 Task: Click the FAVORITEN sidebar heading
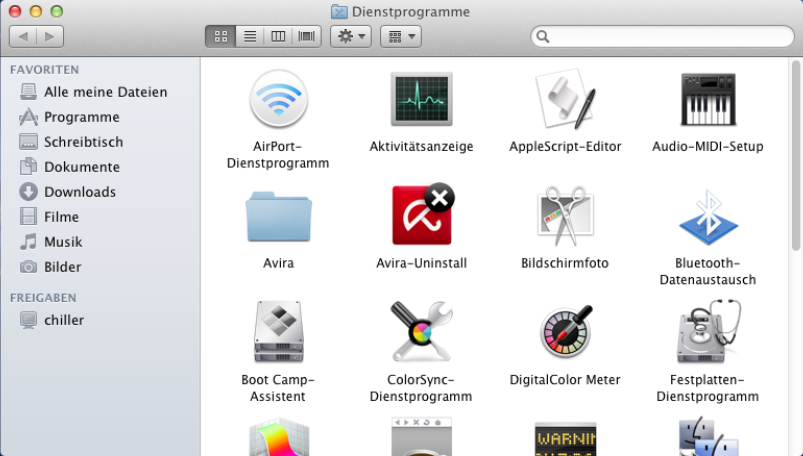click(x=45, y=70)
